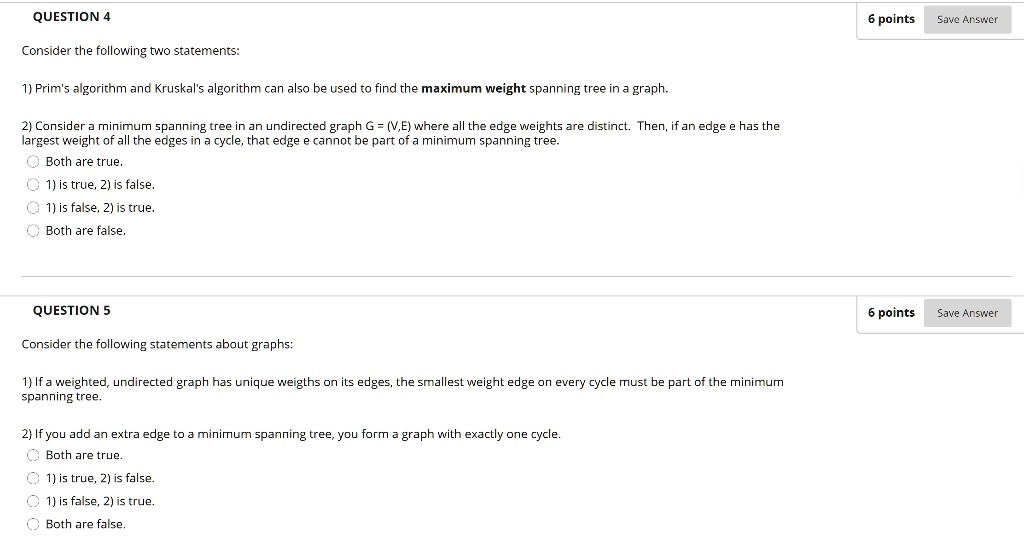The image size is (1024, 550).
Task: Mark 'Both are false' for Question 5
Action: click(x=33, y=524)
